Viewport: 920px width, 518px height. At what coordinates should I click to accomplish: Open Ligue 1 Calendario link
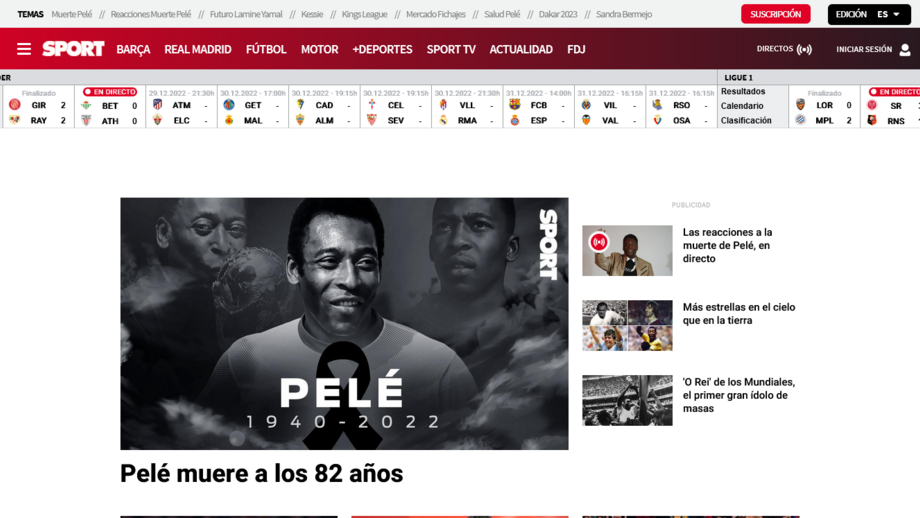pyautogui.click(x=742, y=106)
